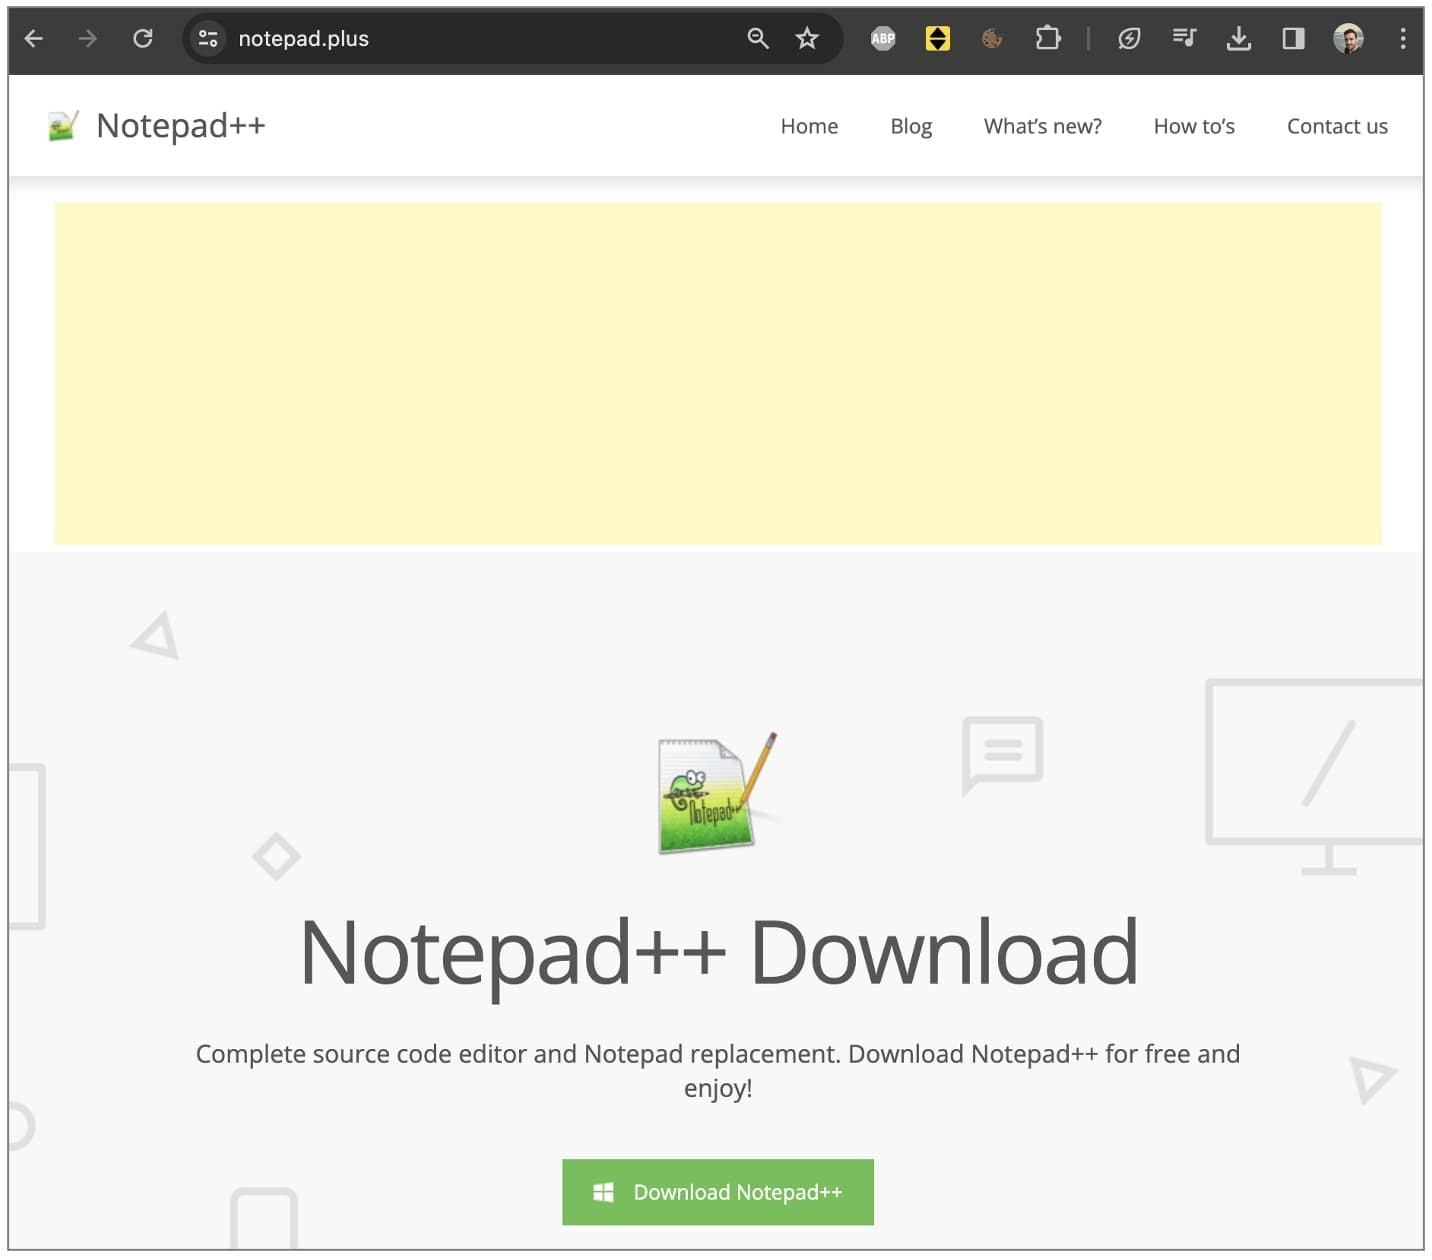Open the Home menu item
The height and width of the screenshot is (1260, 1432).
tap(809, 127)
